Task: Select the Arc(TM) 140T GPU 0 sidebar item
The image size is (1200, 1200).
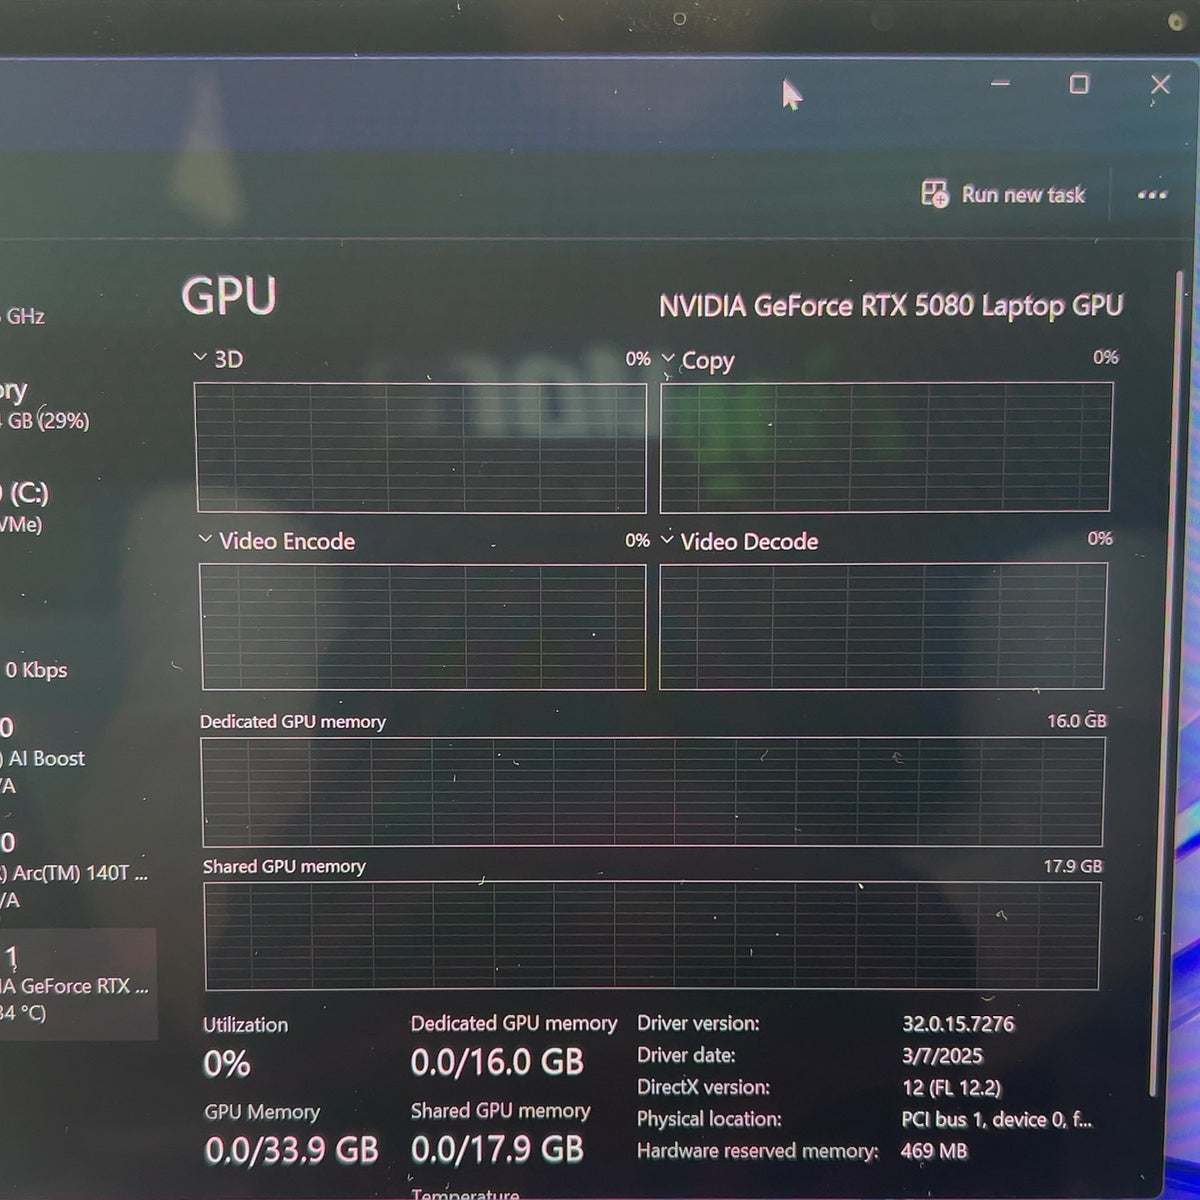Action: [x=76, y=871]
